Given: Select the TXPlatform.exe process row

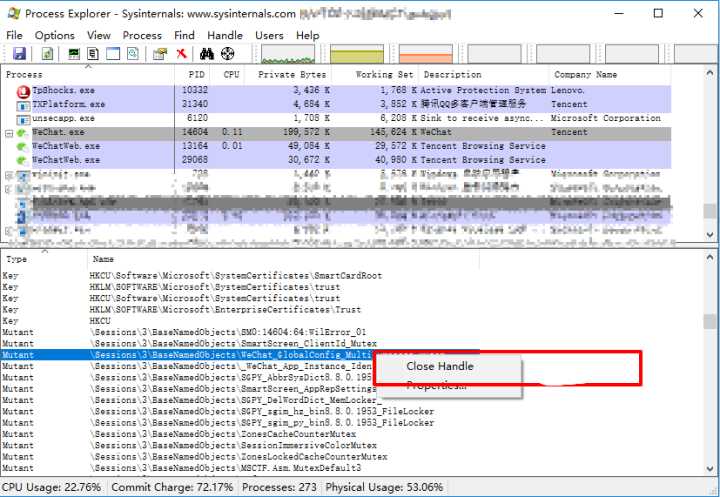Looking at the screenshot, I should tap(338, 104).
